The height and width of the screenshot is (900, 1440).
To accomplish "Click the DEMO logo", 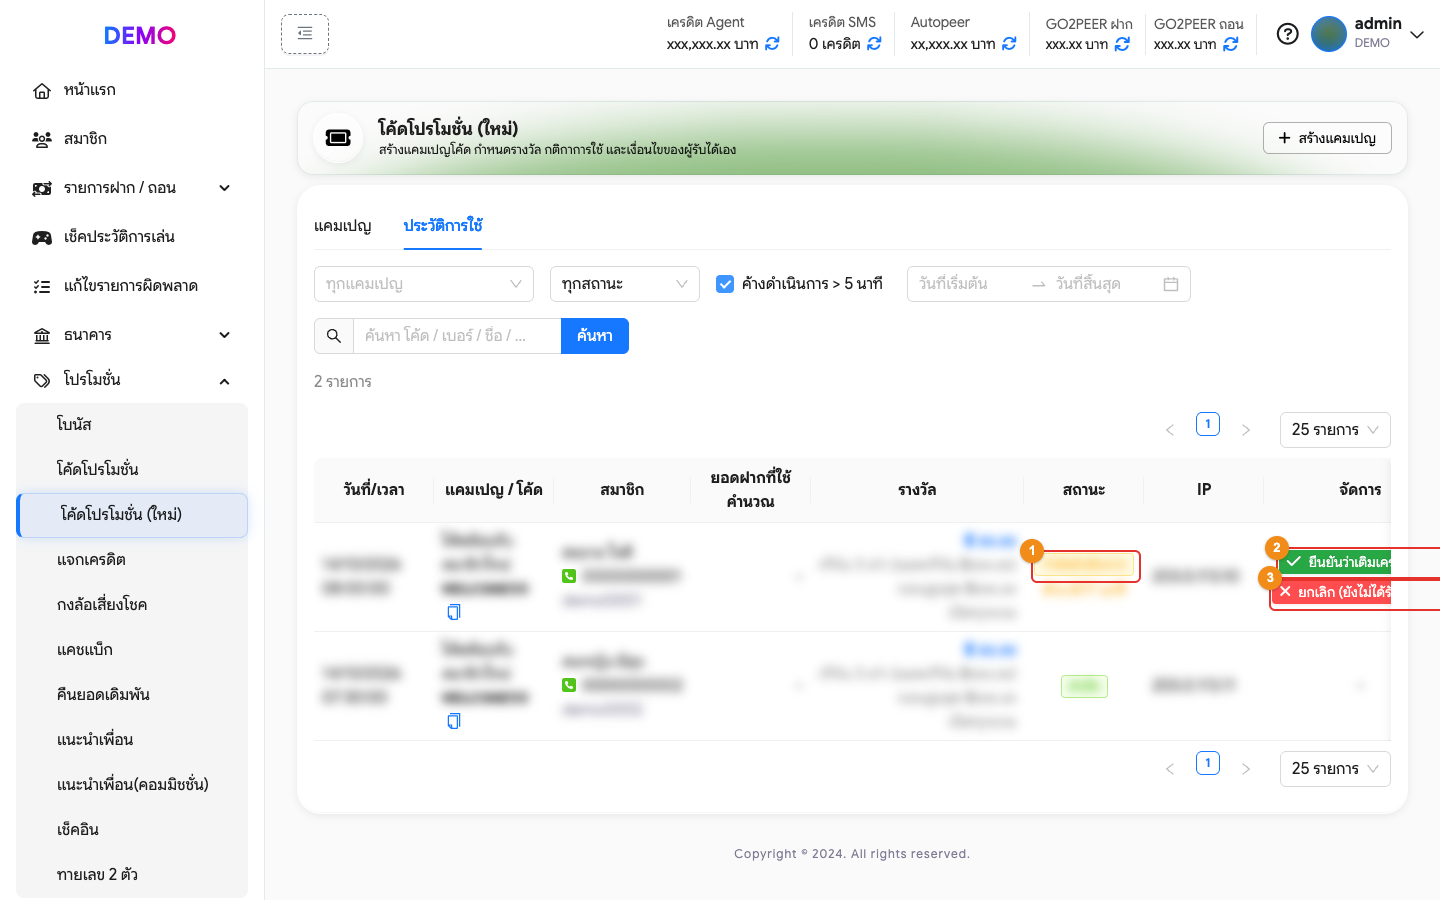I will pyautogui.click(x=140, y=35).
